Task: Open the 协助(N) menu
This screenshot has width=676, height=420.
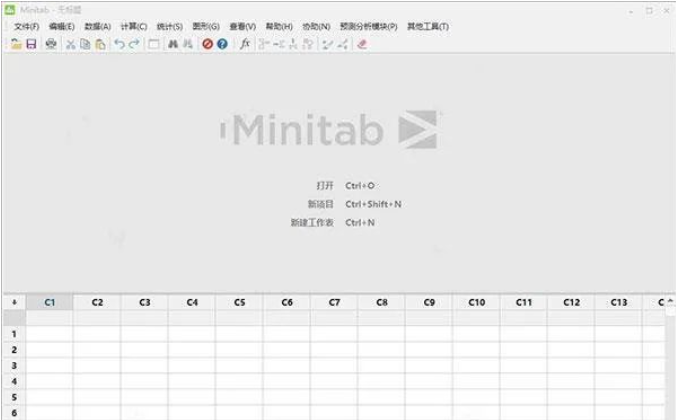Action: [316, 27]
